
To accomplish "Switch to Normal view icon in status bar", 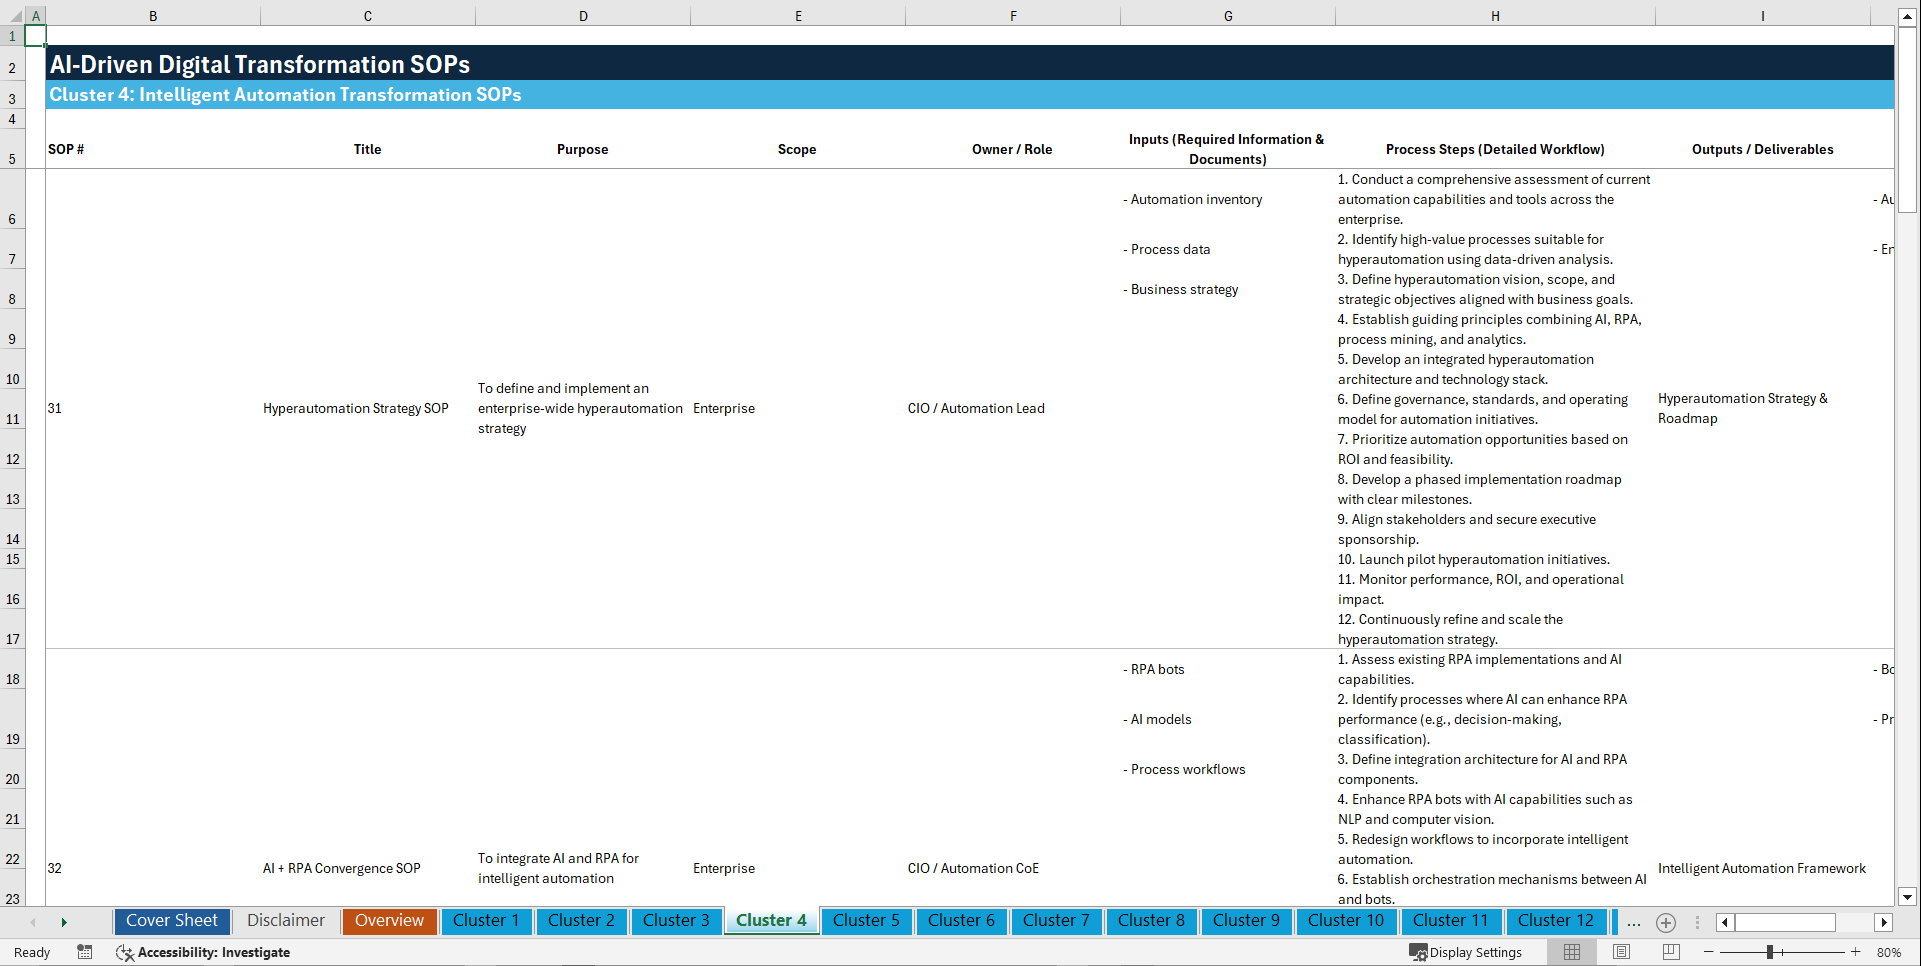I will point(1571,952).
